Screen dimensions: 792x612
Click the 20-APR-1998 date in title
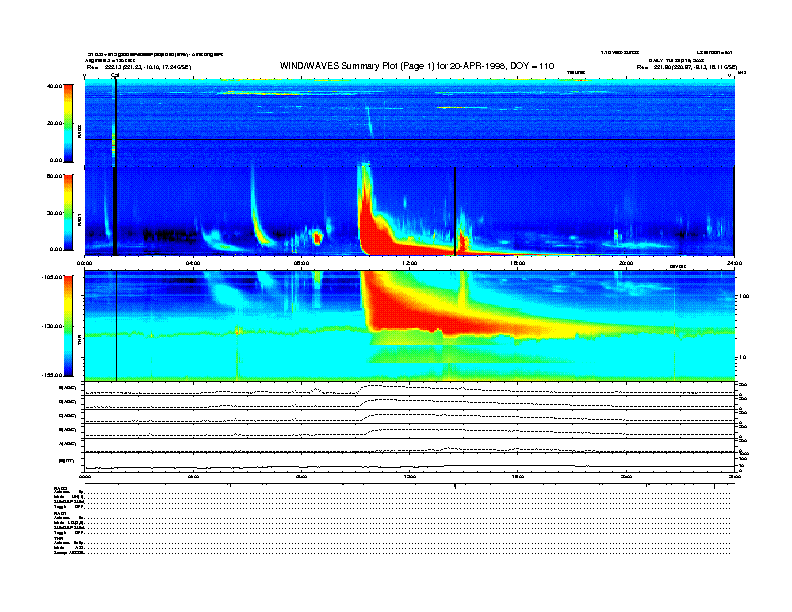pyautogui.click(x=477, y=66)
